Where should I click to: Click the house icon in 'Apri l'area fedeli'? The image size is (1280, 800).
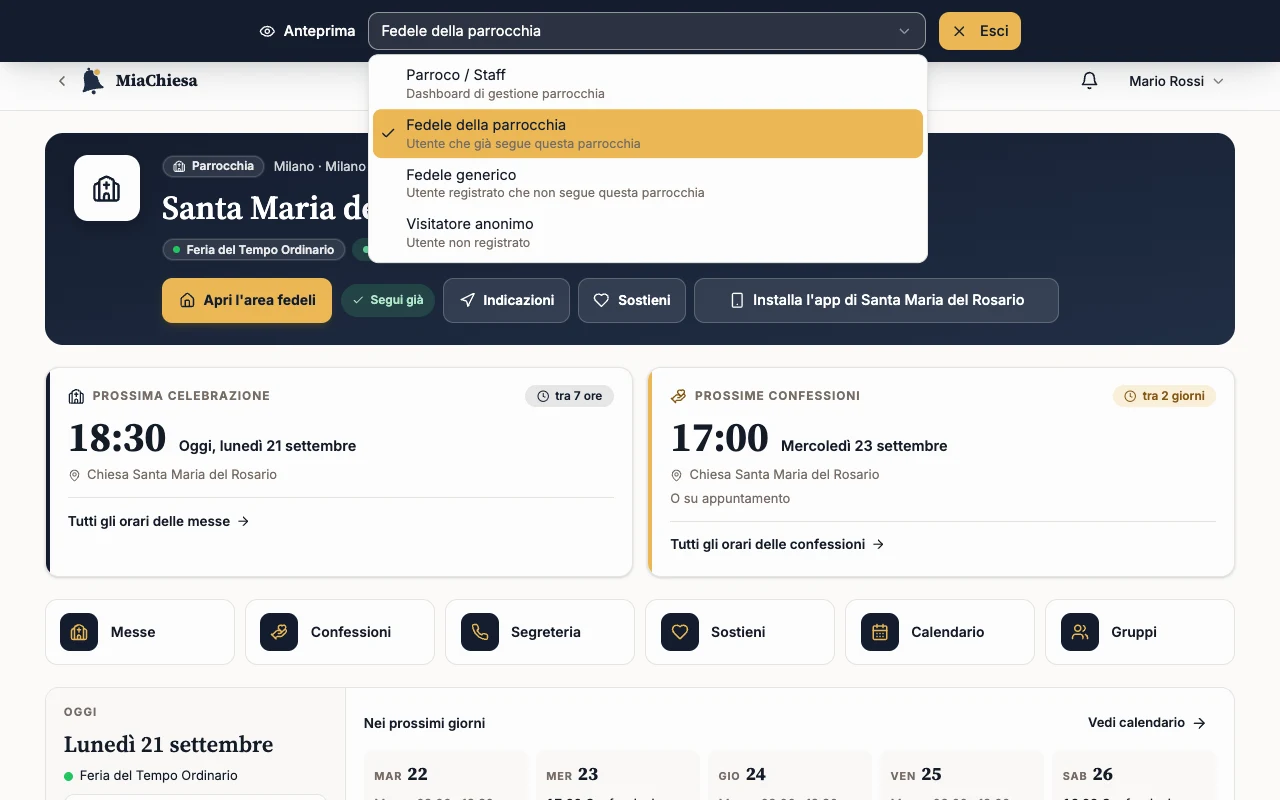pos(187,300)
